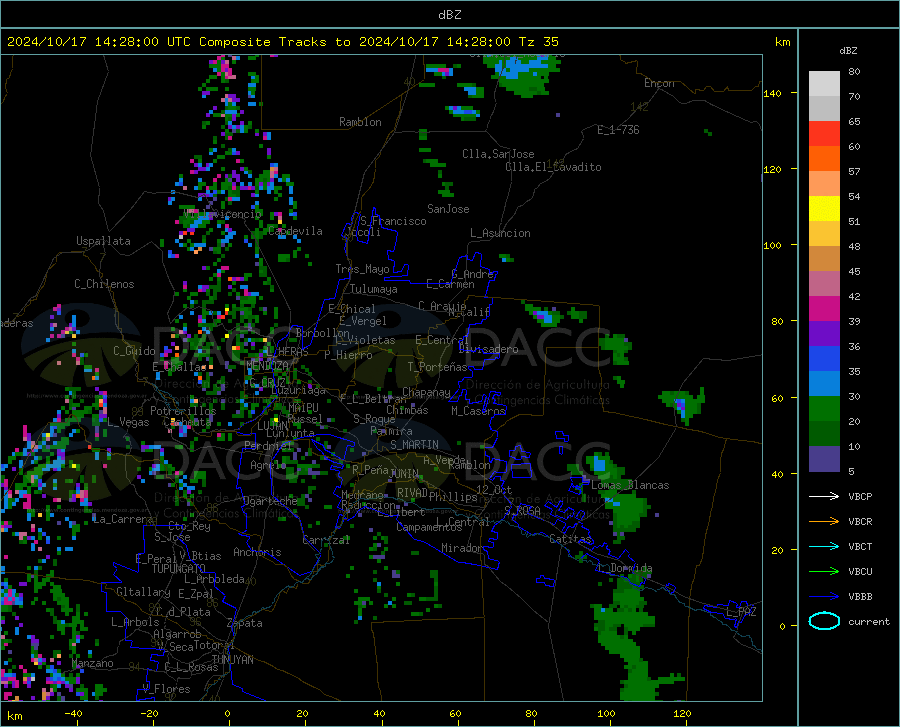Select the 35 dBZ blue color swatch
900x727 pixels.
(824, 383)
